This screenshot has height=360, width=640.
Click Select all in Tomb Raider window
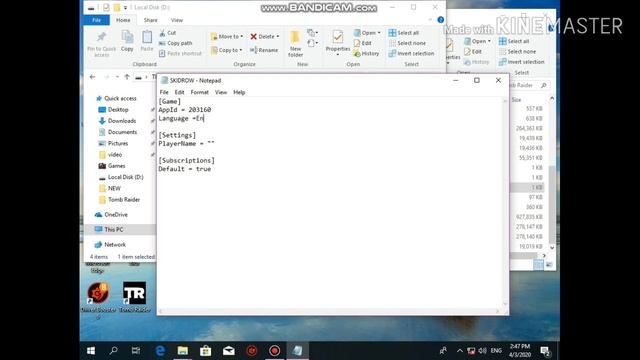[514, 41]
